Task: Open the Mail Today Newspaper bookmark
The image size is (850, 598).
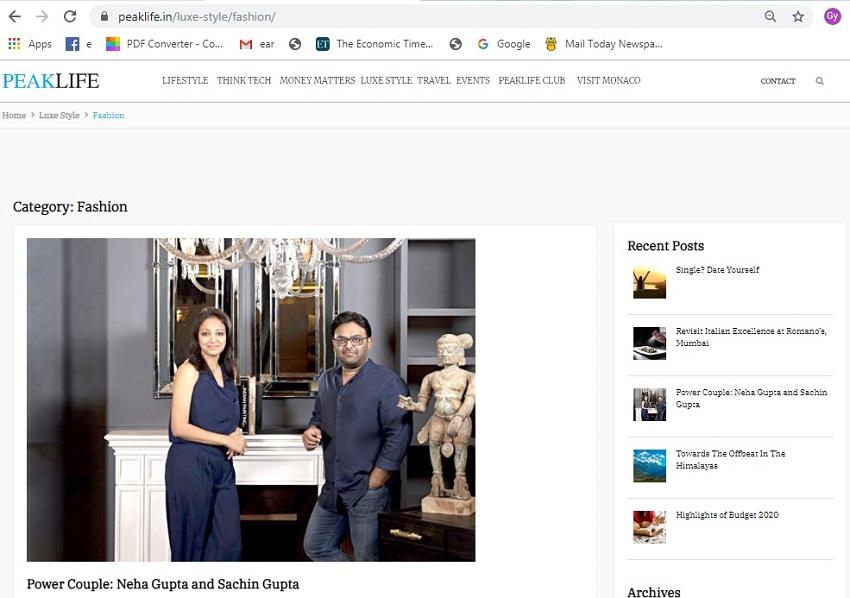Action: pyautogui.click(x=604, y=44)
